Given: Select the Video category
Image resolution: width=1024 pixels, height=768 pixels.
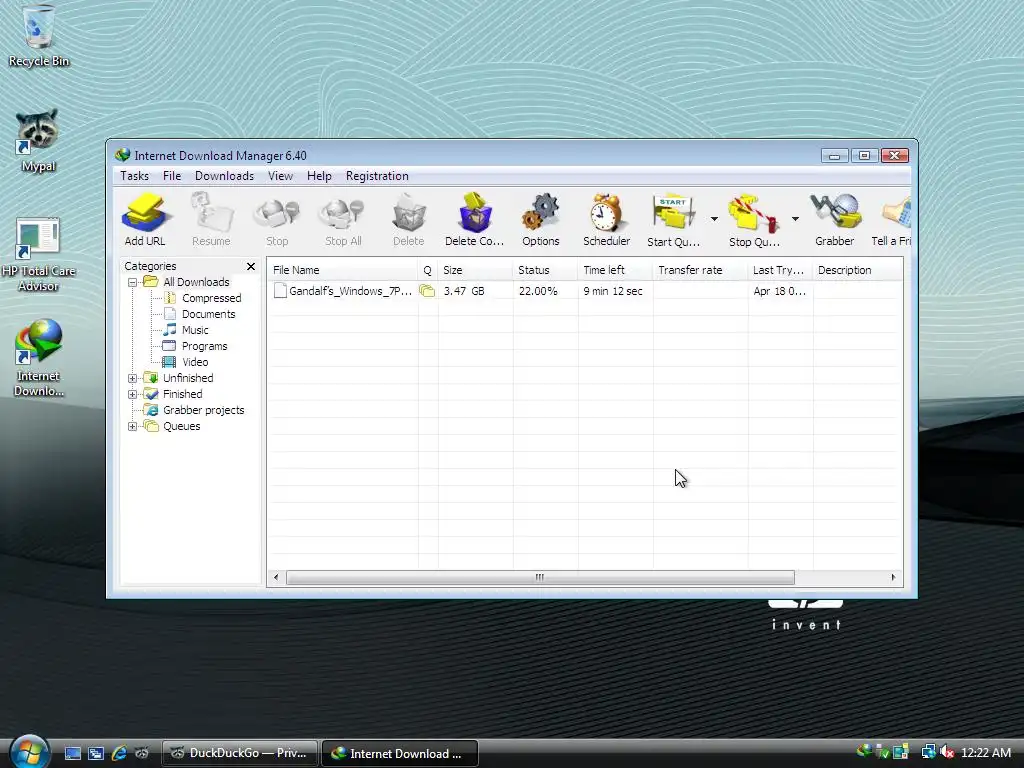Looking at the screenshot, I should [195, 362].
